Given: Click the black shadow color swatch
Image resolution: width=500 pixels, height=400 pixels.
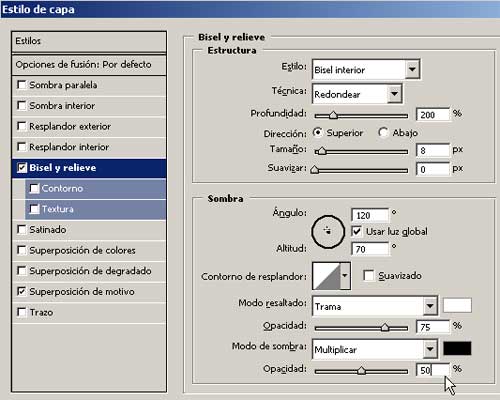Looking at the screenshot, I should [x=457, y=348].
